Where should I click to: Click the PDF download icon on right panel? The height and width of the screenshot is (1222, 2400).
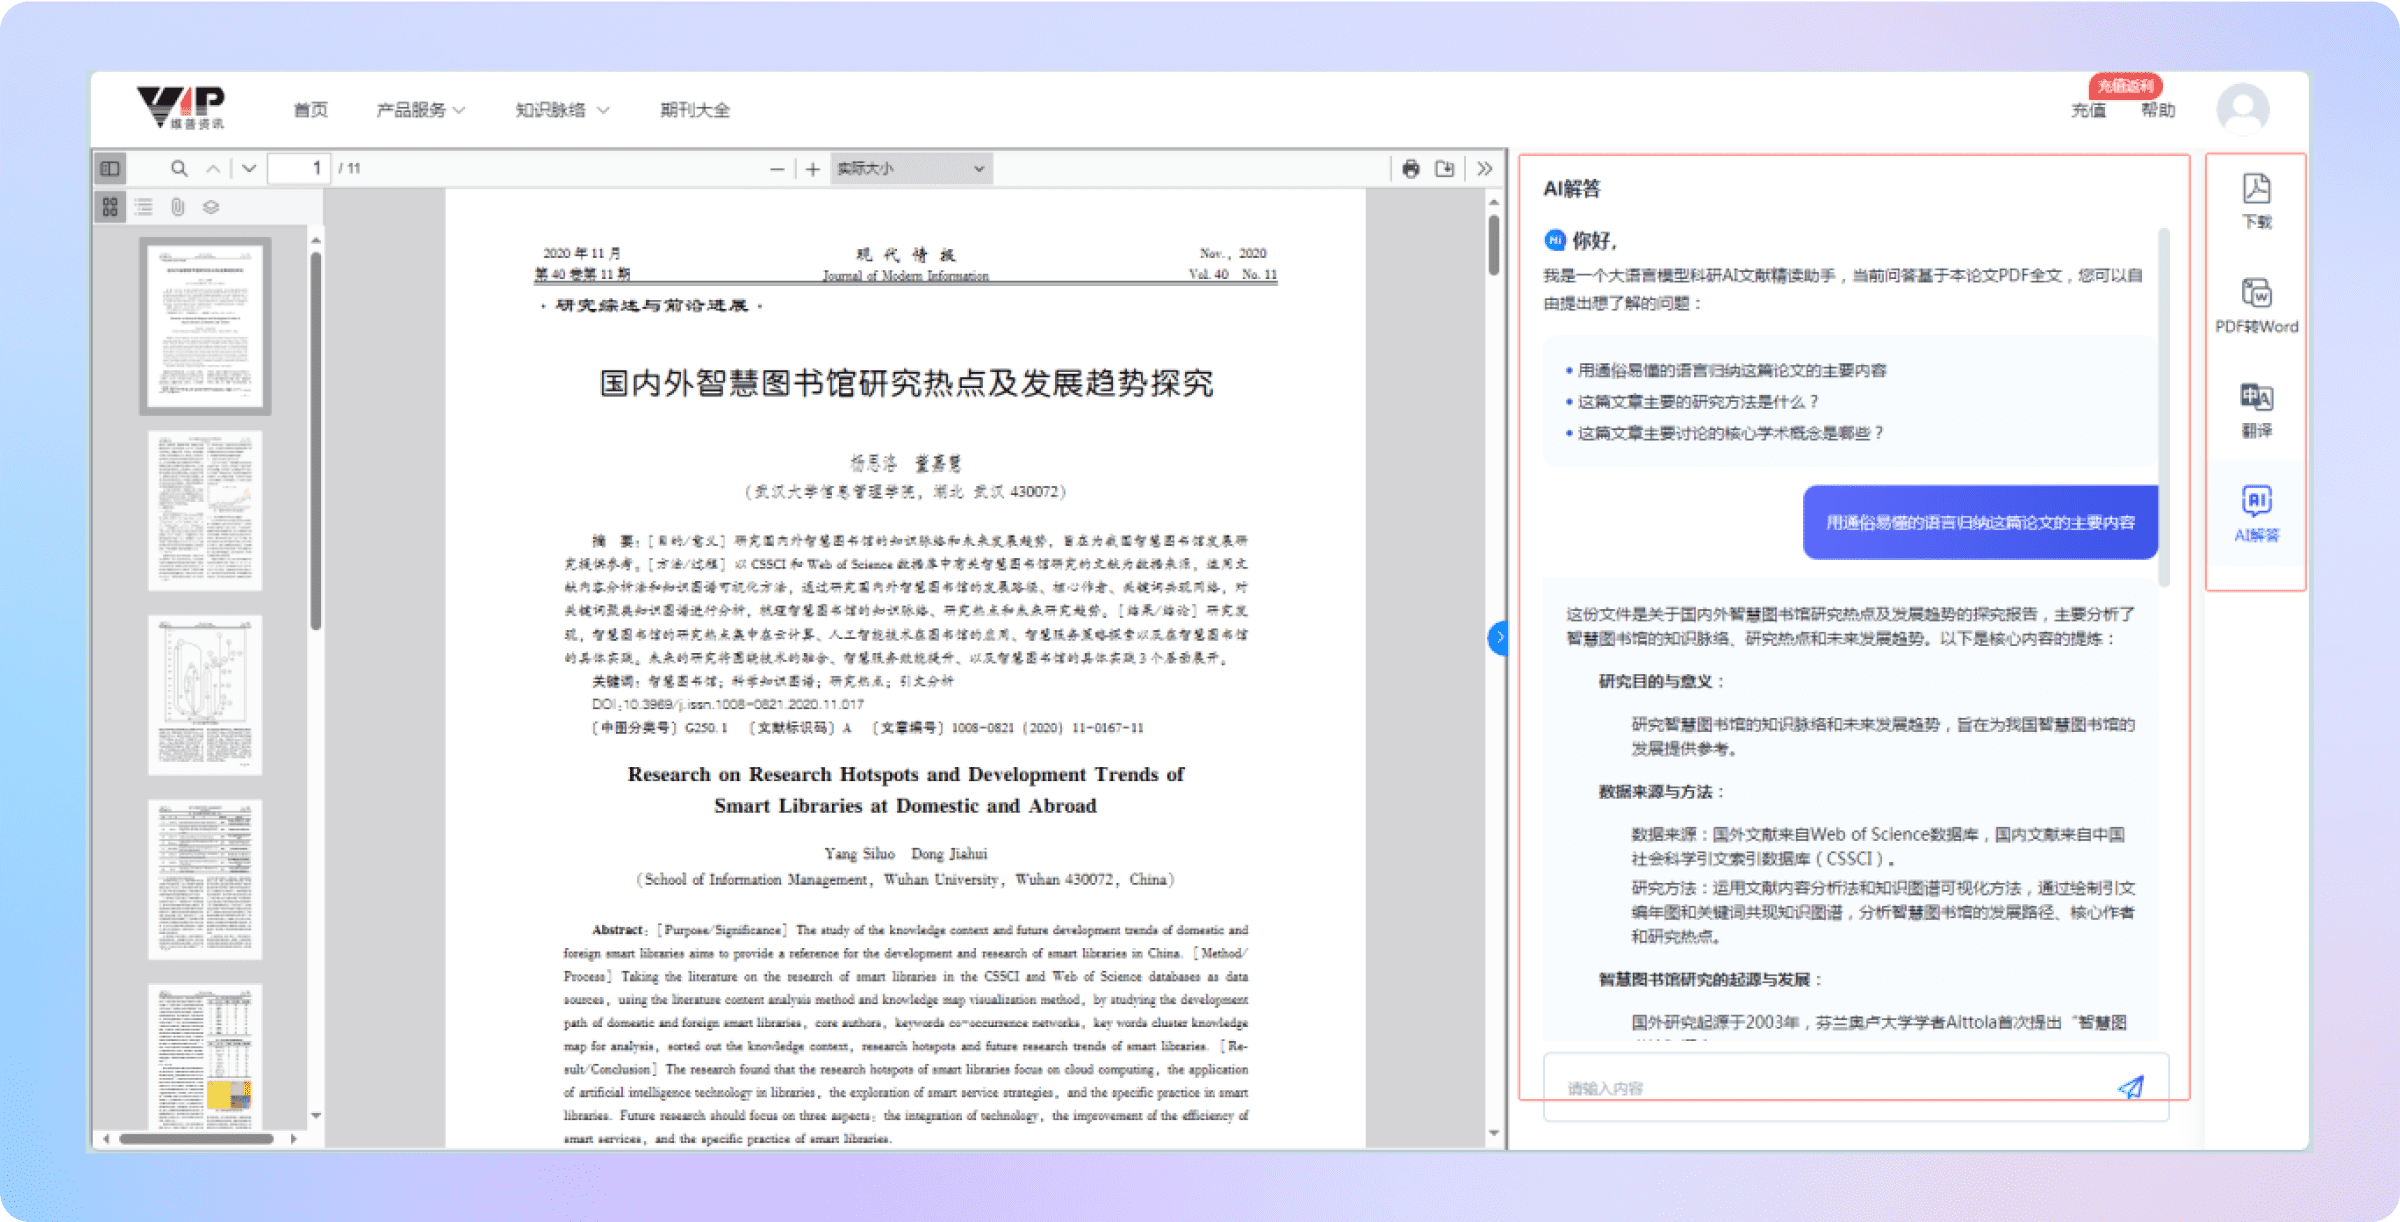pos(2256,200)
